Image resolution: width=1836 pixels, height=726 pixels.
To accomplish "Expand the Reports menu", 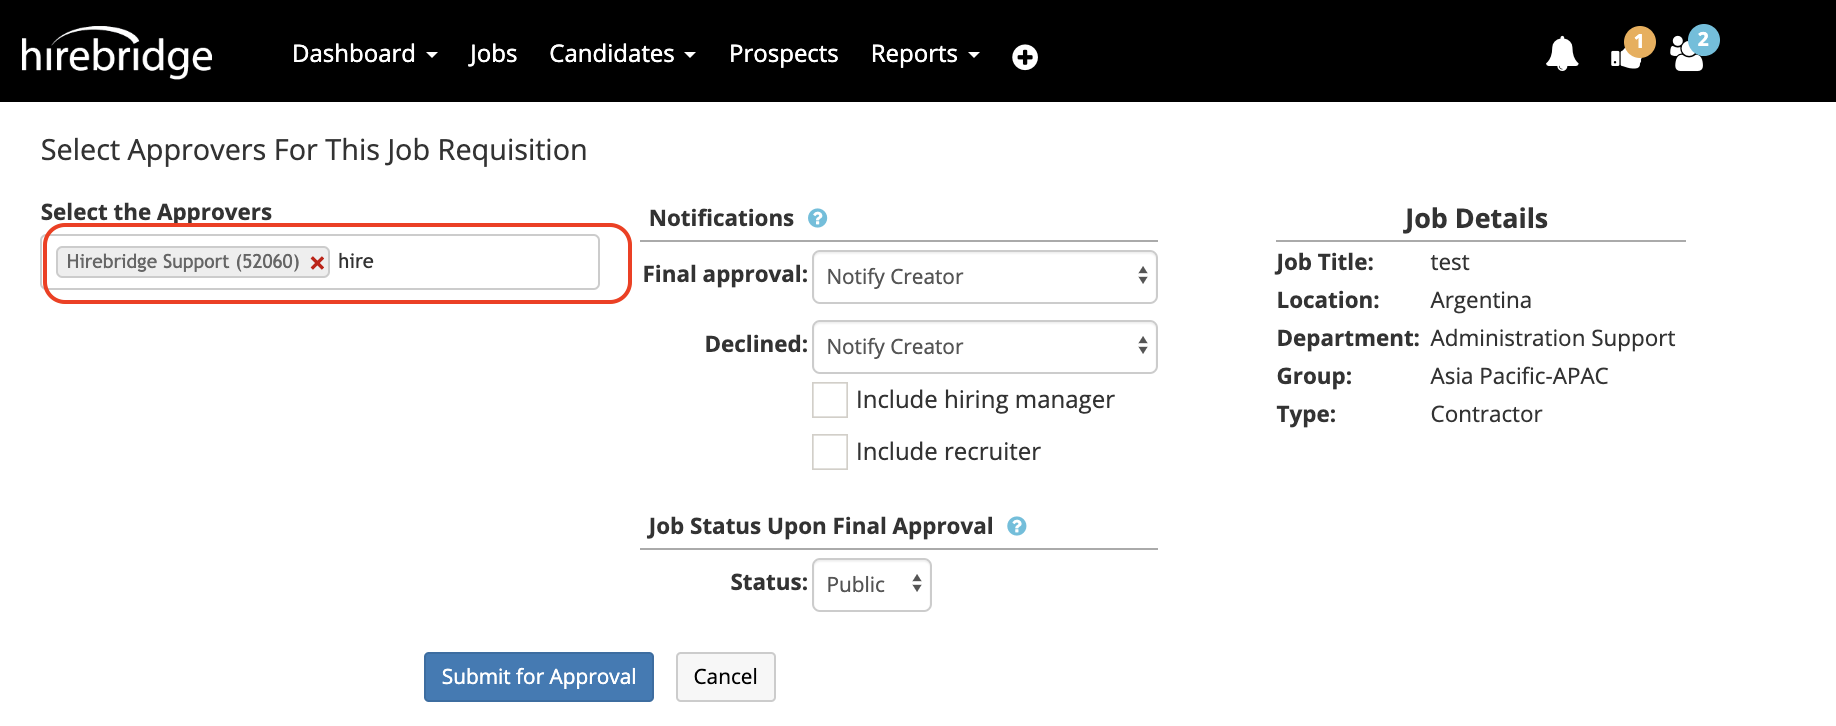I will click(x=924, y=54).
